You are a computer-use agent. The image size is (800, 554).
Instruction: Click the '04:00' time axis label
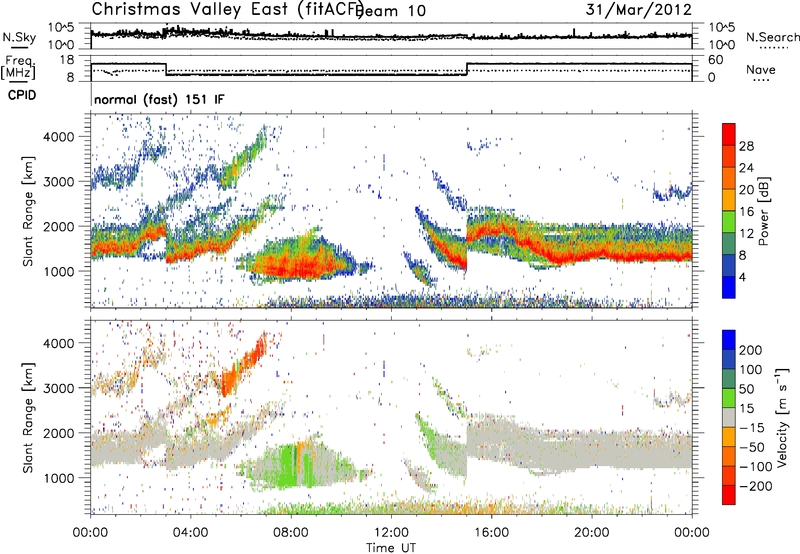(191, 533)
